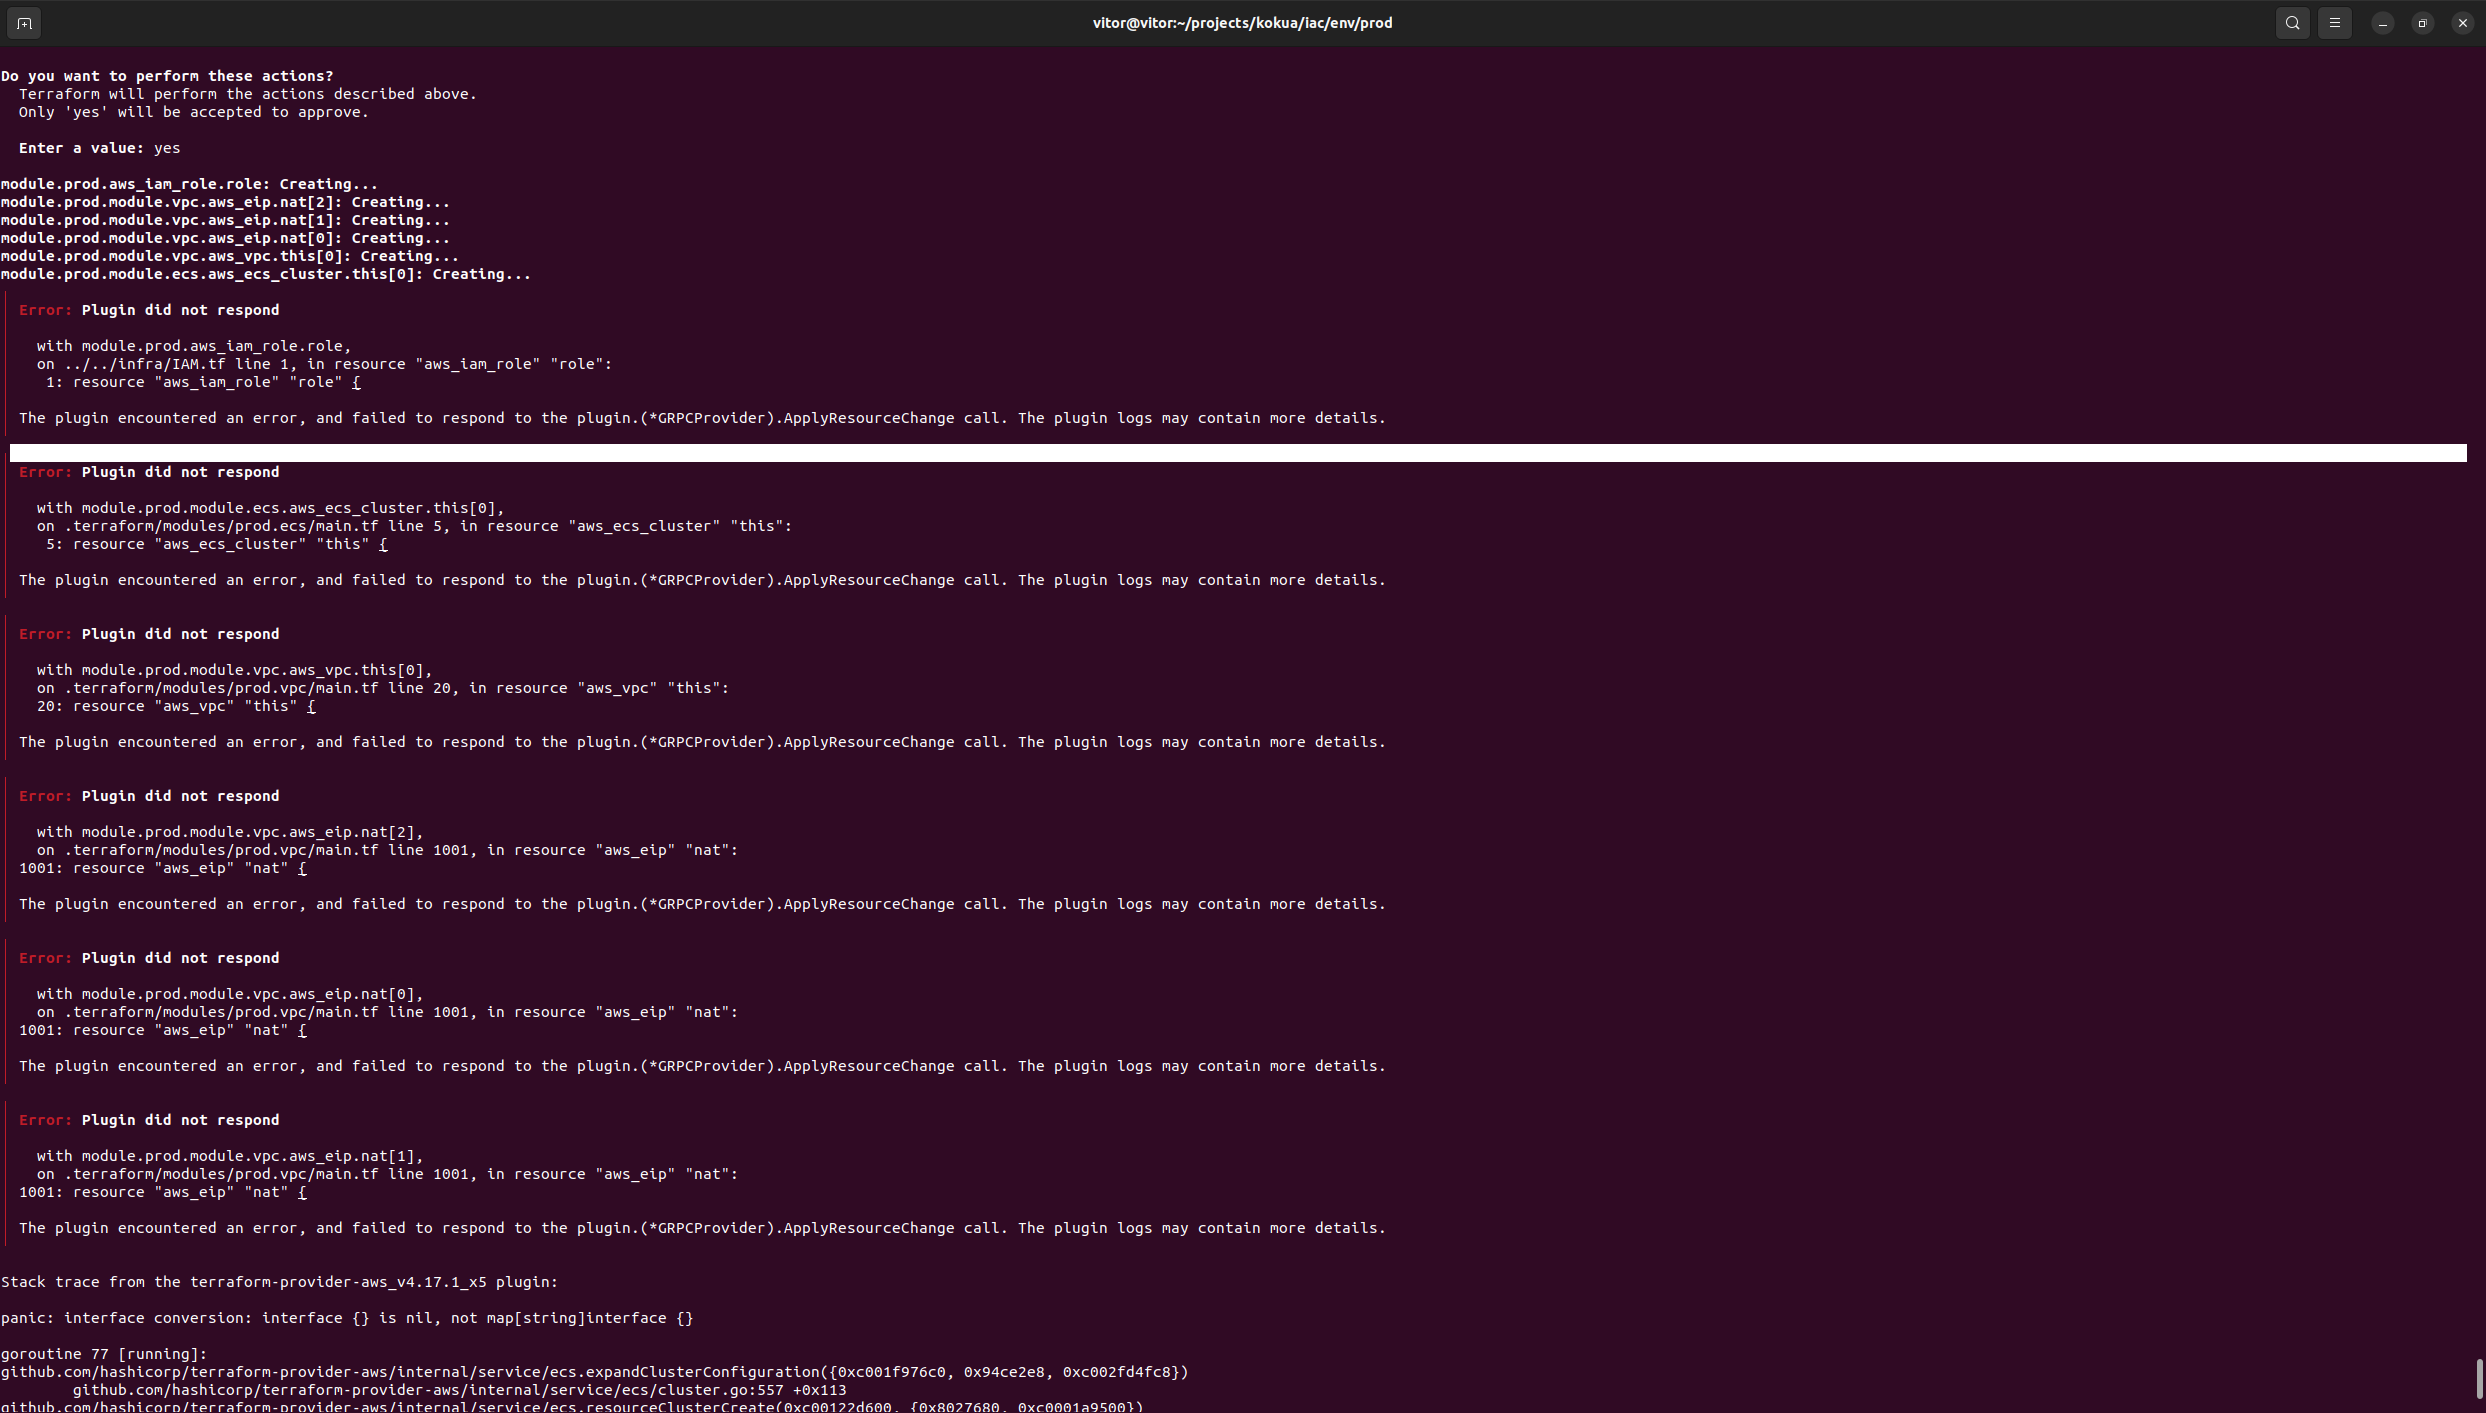The width and height of the screenshot is (2486, 1413).
Task: Click the 'aws_vpc.this[0]: Creating...' line
Action: [x=230, y=256]
